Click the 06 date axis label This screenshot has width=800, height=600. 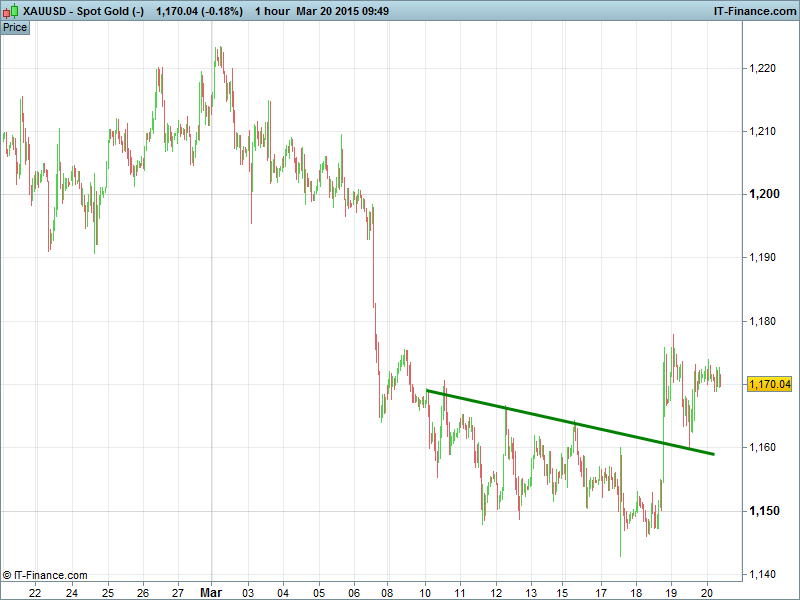(x=354, y=592)
